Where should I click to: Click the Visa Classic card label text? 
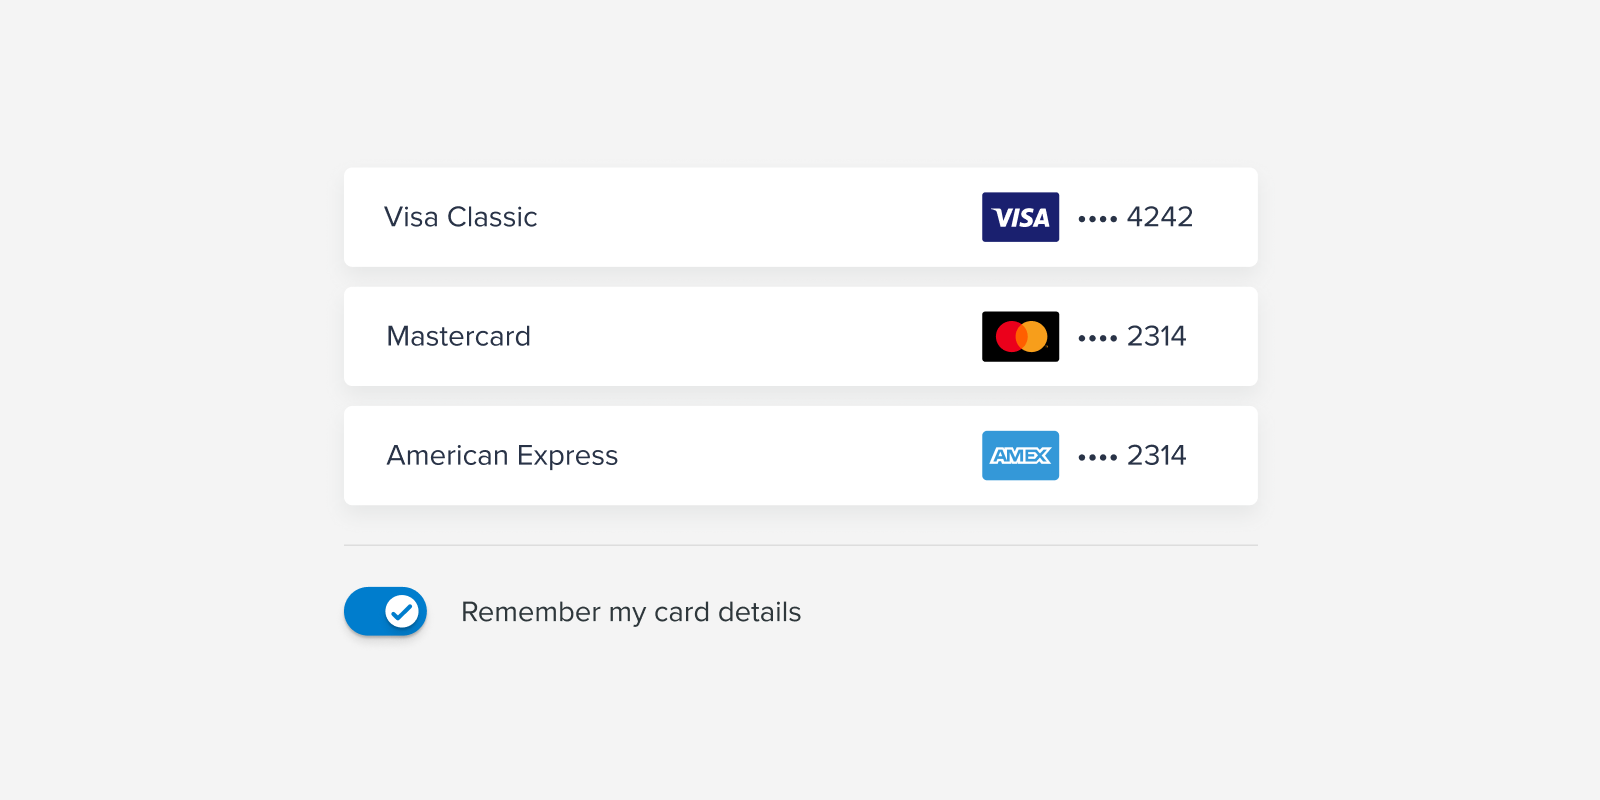tap(461, 217)
